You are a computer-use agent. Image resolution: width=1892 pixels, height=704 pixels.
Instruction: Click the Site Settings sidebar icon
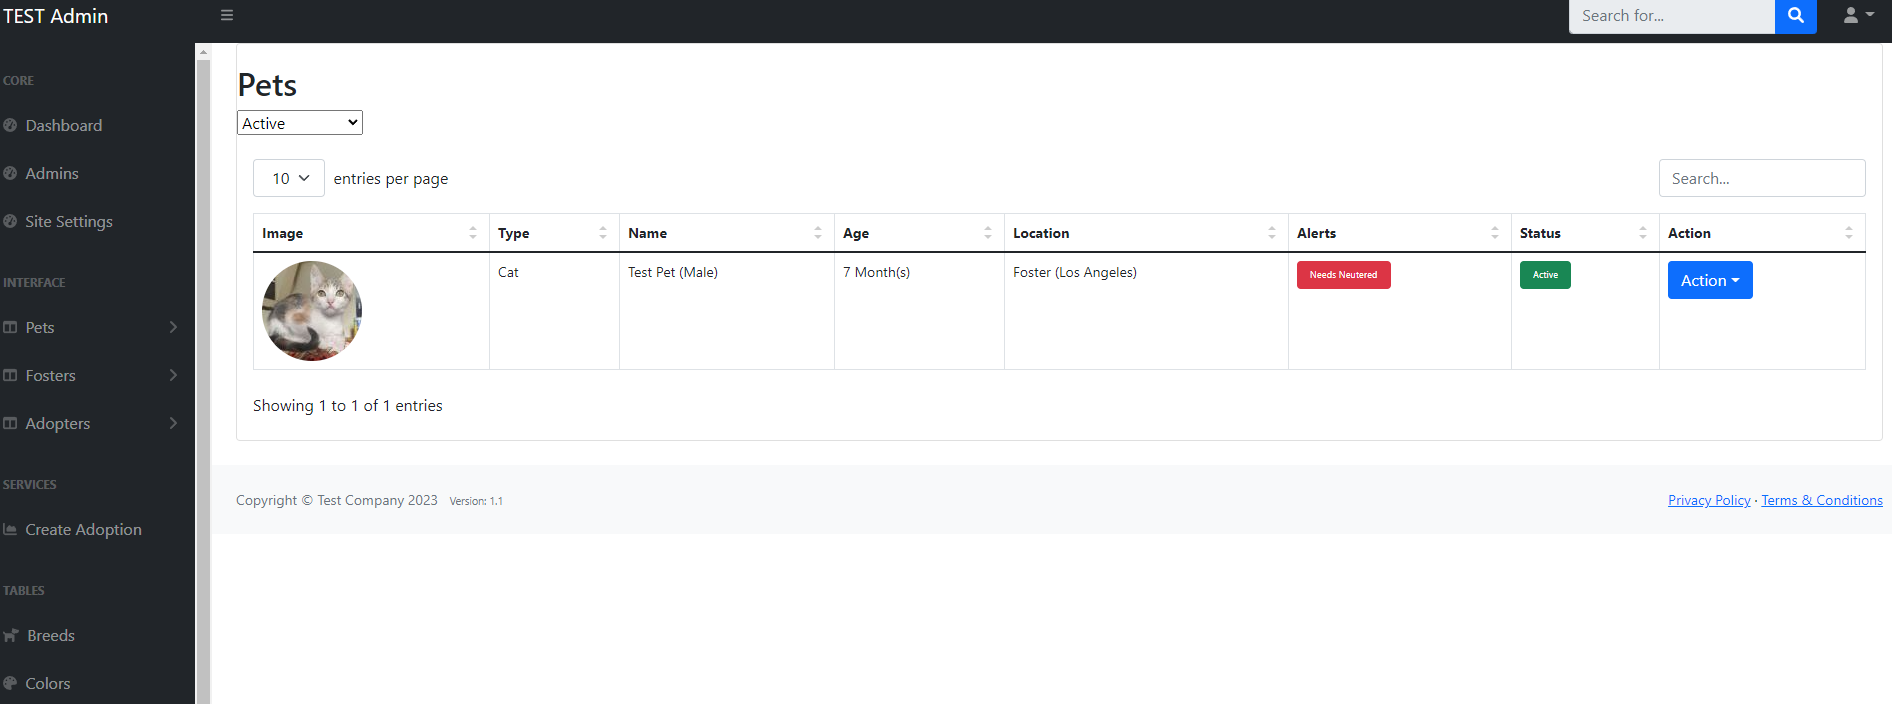10,221
